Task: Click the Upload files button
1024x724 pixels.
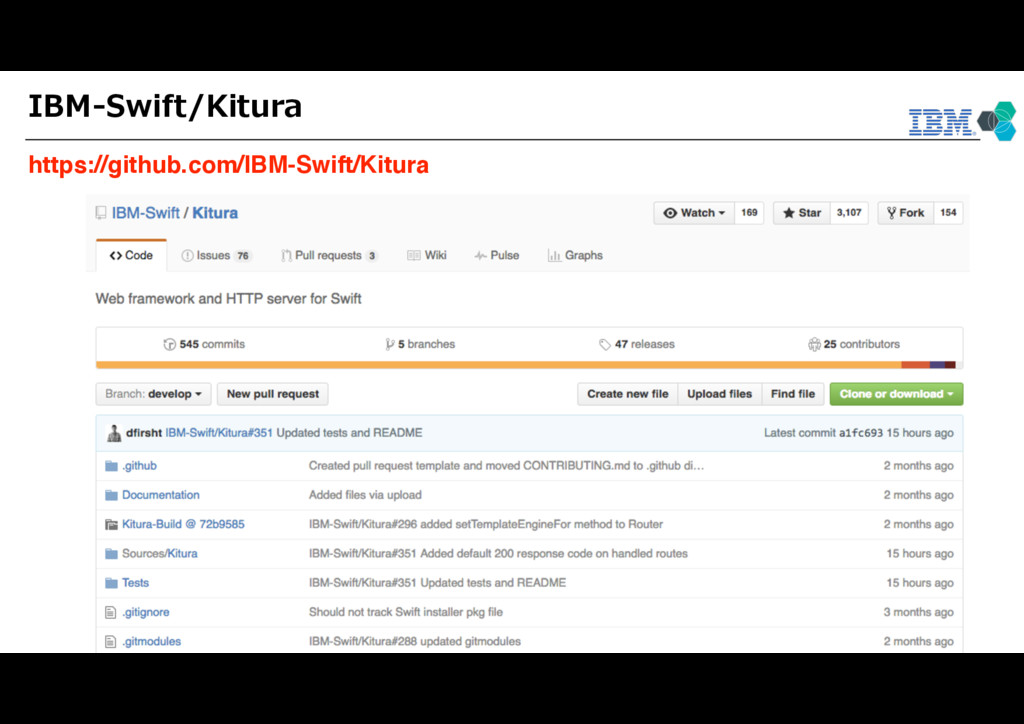Action: pyautogui.click(x=719, y=394)
